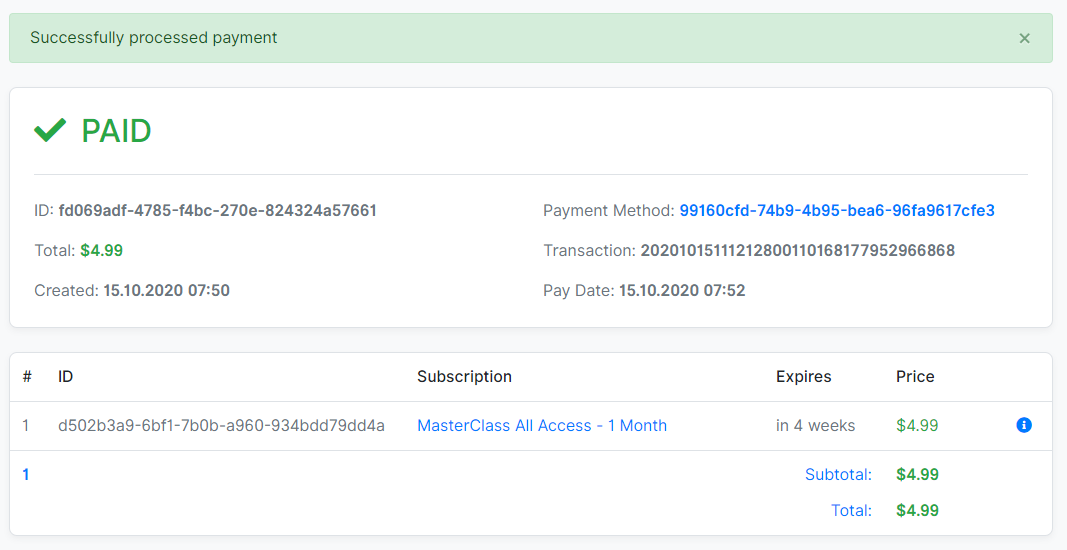Click the Subtotal label in the table footer
The image size is (1067, 550).
(838, 475)
